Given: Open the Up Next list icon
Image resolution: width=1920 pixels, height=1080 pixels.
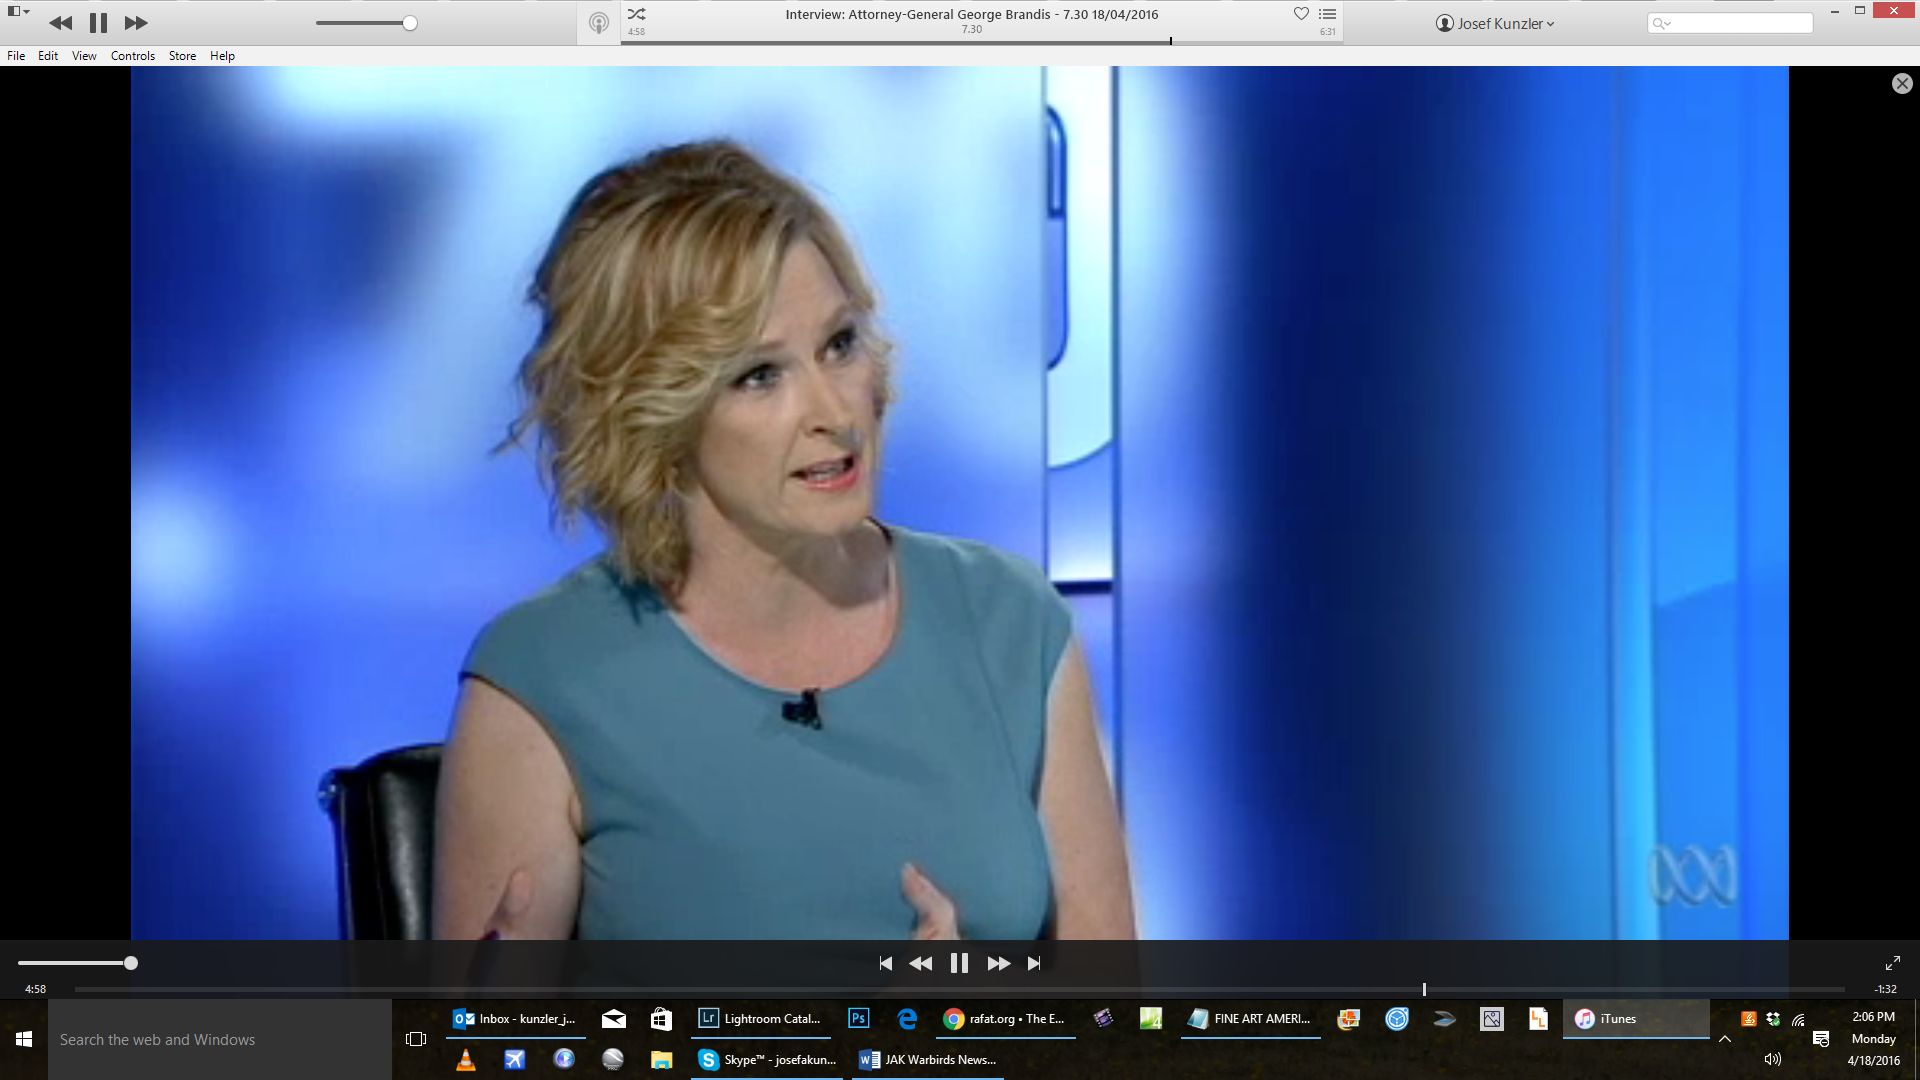Looking at the screenshot, I should pos(1327,14).
